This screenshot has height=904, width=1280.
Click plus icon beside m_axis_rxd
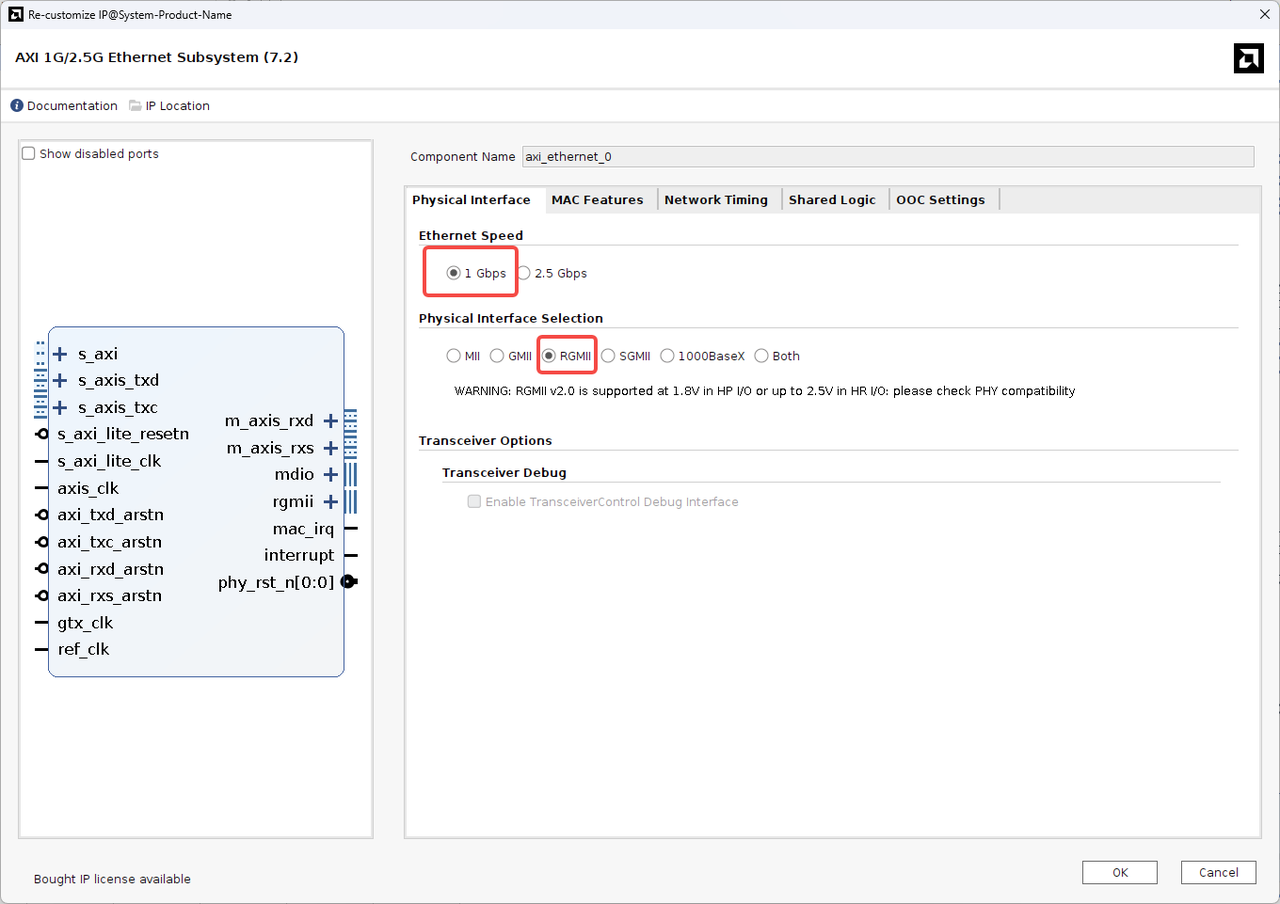point(330,421)
